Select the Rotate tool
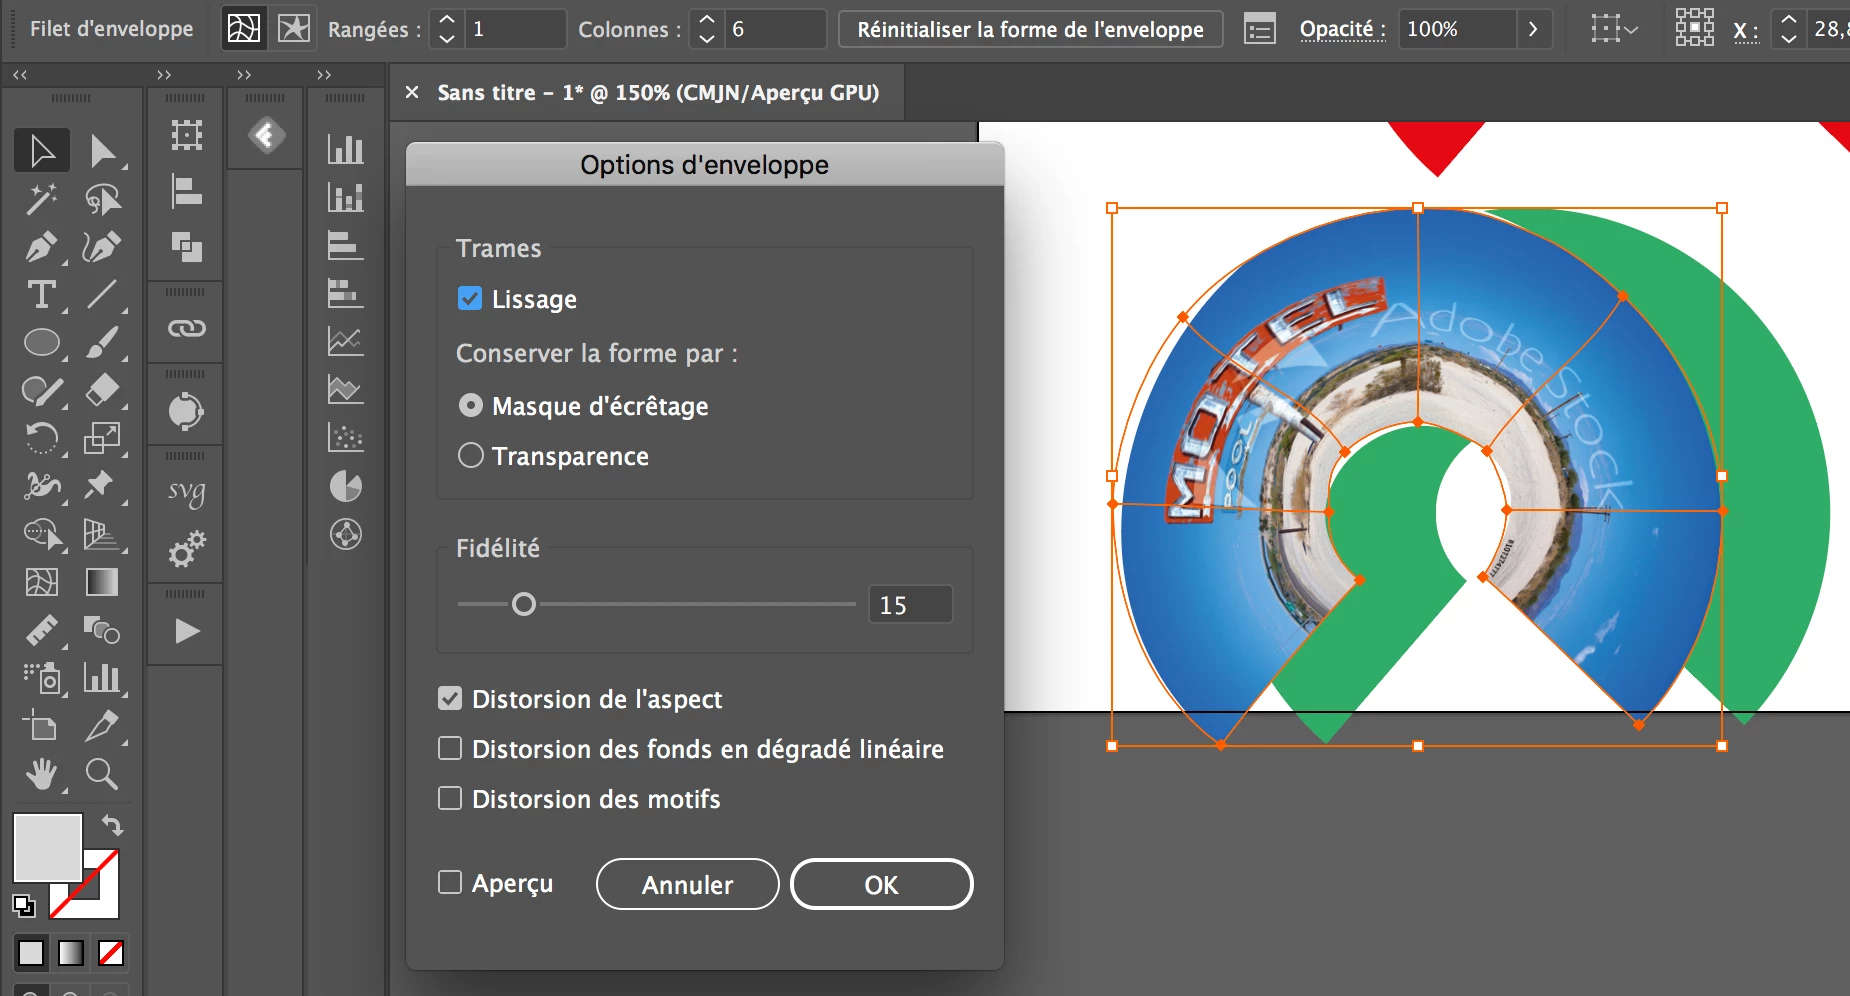 click(x=42, y=438)
